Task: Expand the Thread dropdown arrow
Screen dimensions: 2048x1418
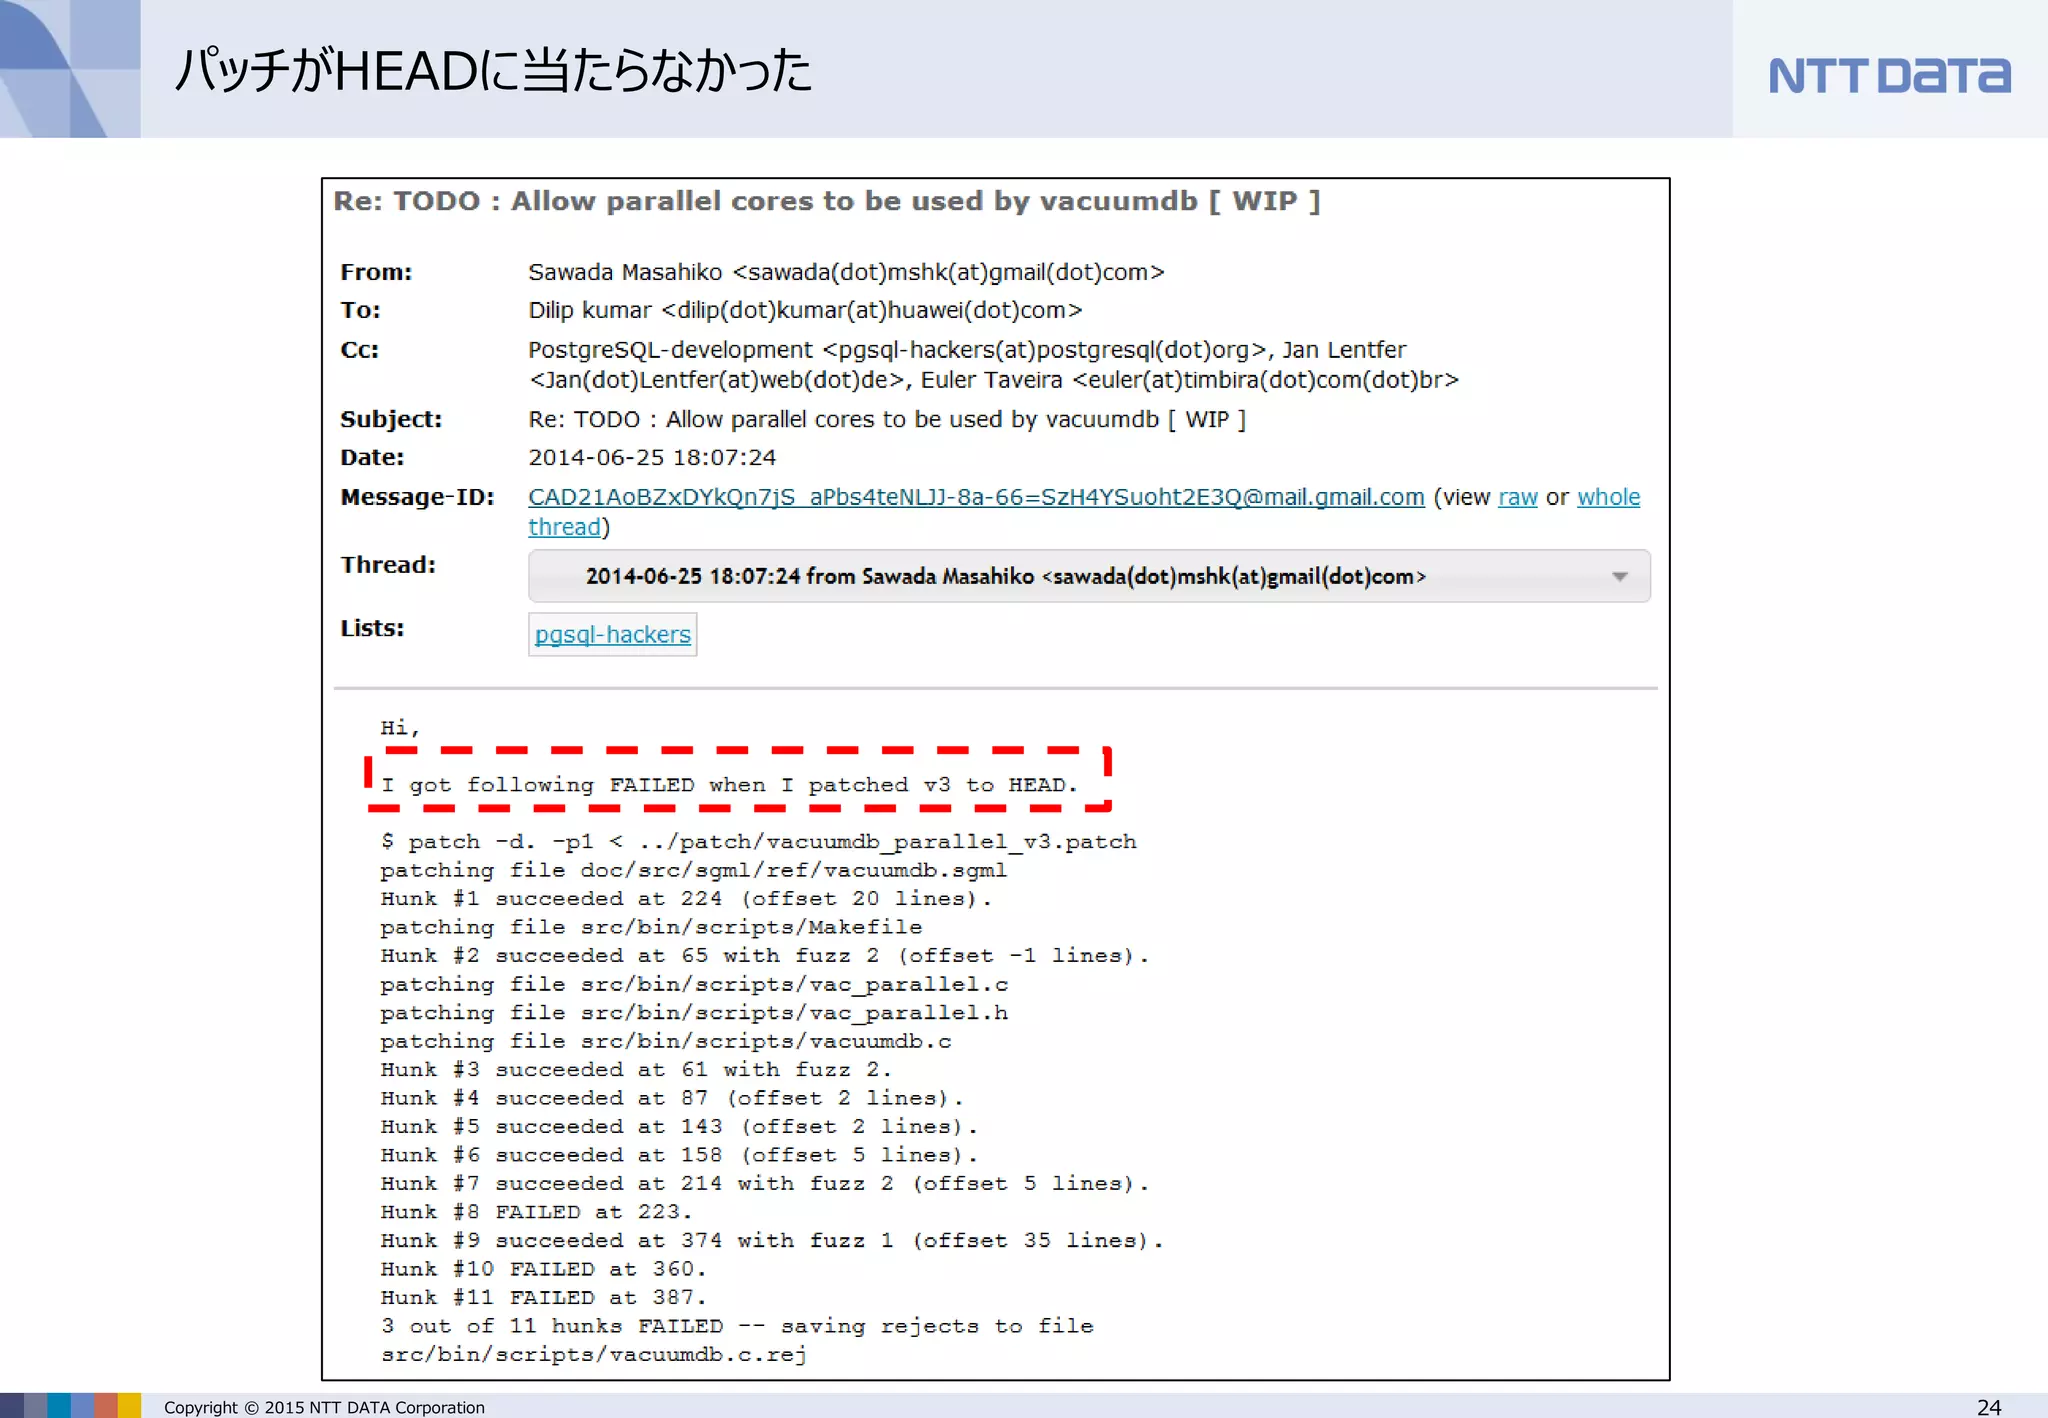Action: [1620, 577]
